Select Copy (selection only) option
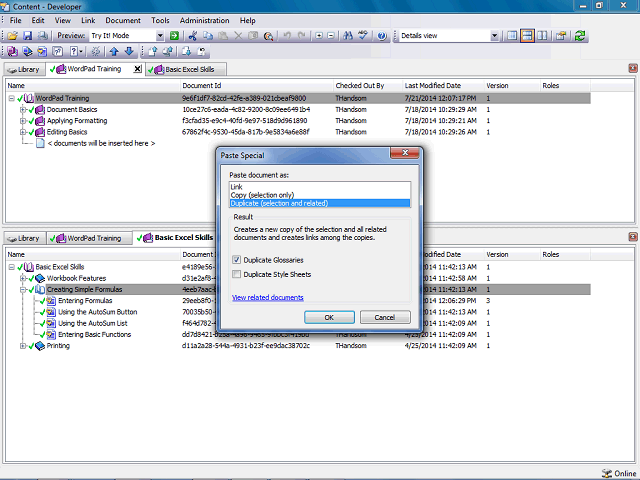The width and height of the screenshot is (640, 480). [320, 195]
